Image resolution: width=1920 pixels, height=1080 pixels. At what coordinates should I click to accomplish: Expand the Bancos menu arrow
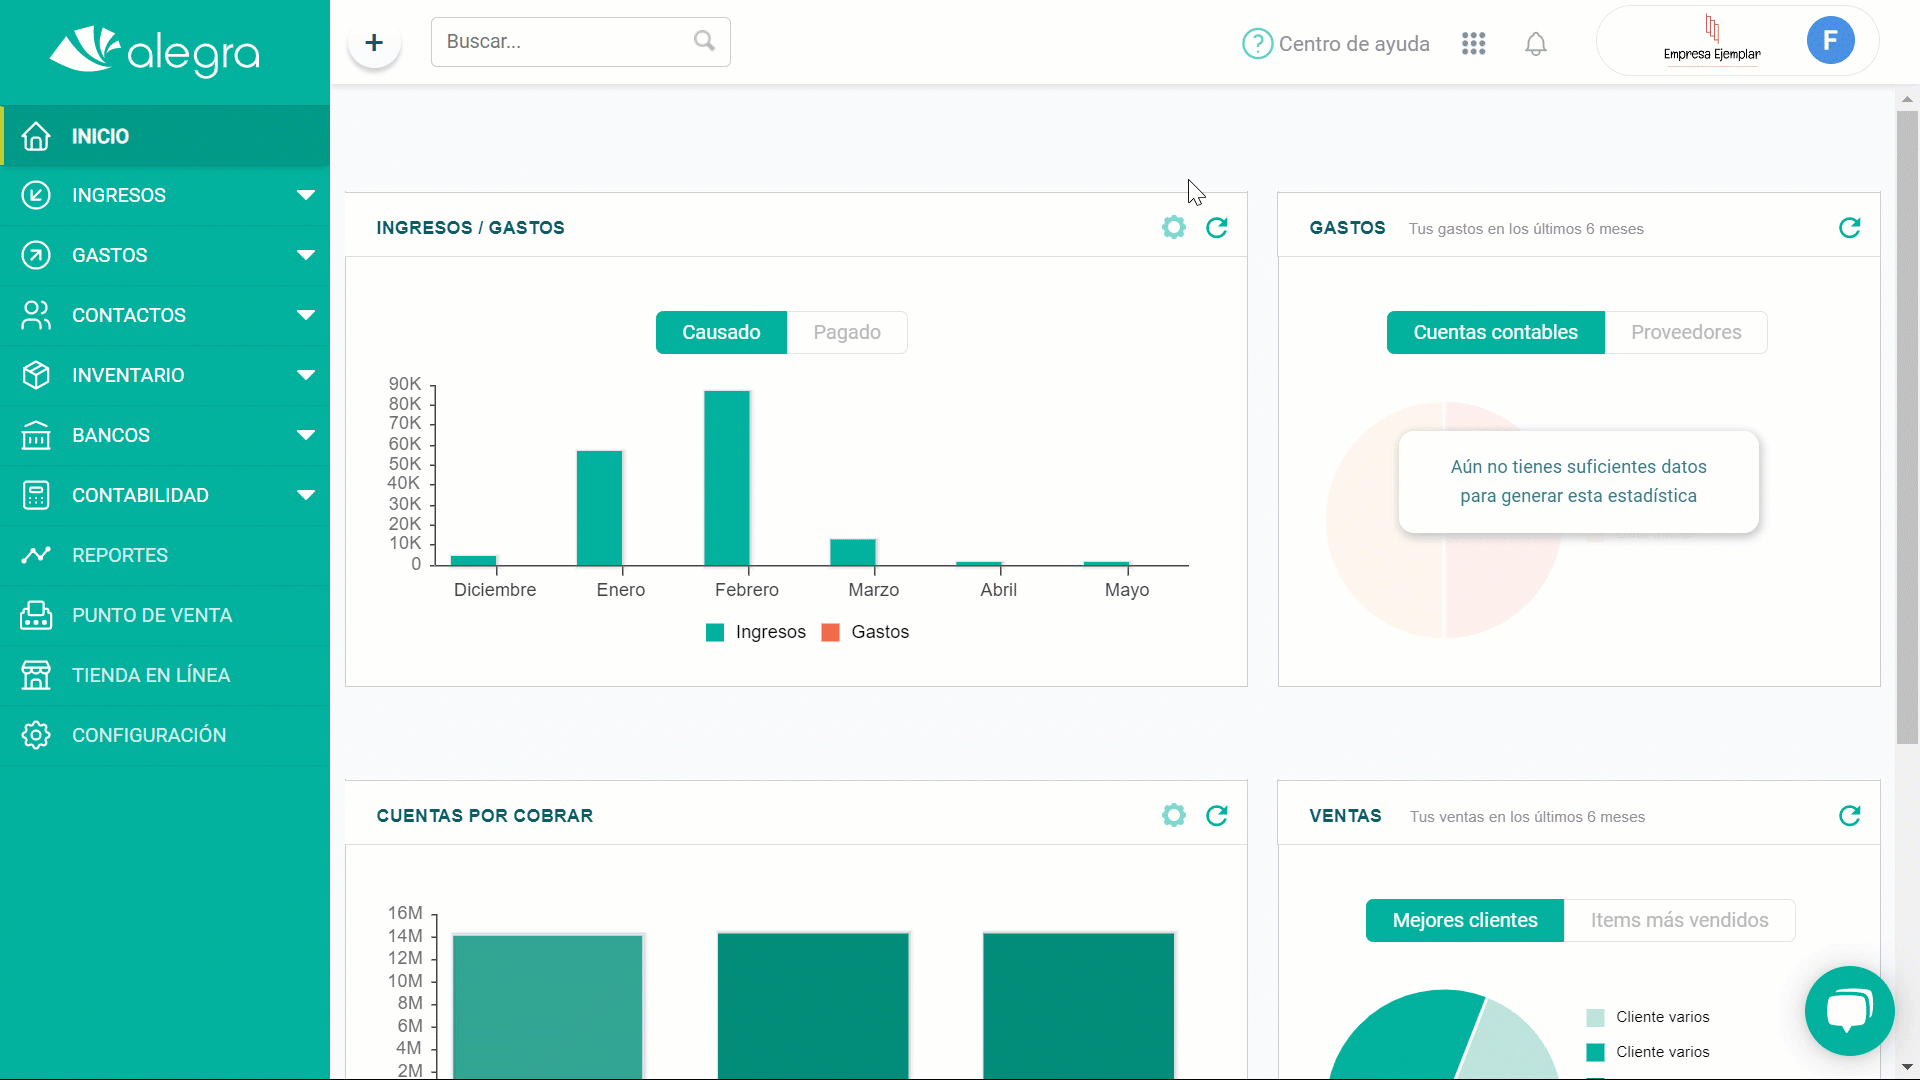point(306,435)
